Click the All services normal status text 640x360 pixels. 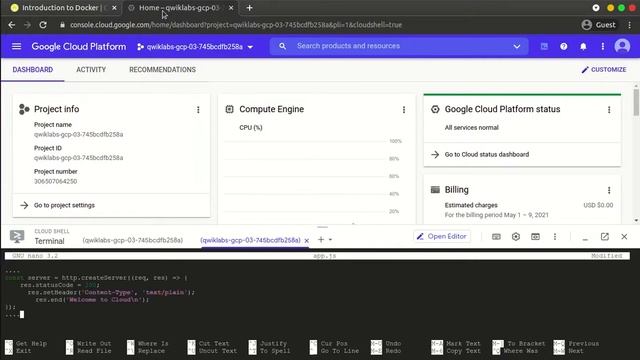coord(471,128)
